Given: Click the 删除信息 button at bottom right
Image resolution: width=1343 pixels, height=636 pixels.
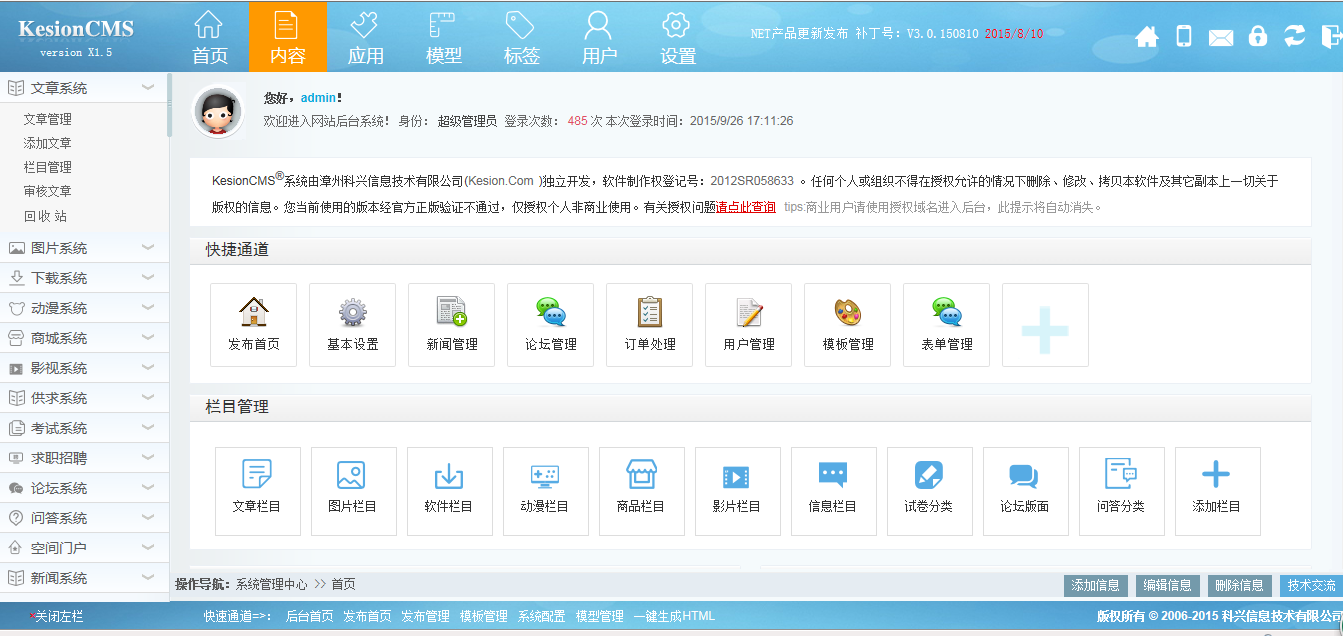Looking at the screenshot, I should pos(1240,586).
